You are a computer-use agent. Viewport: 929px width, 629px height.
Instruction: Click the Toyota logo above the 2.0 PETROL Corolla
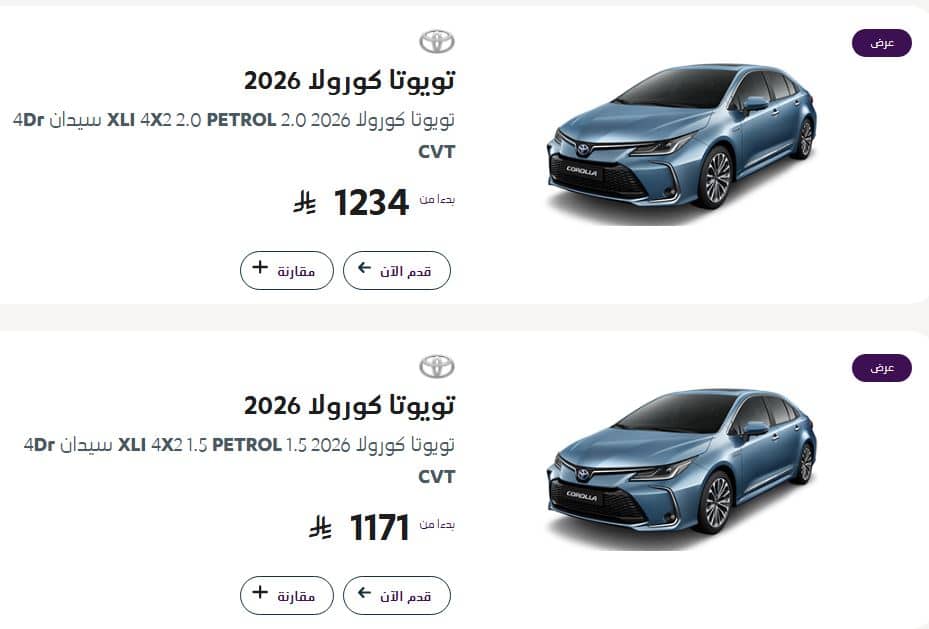tap(436, 42)
